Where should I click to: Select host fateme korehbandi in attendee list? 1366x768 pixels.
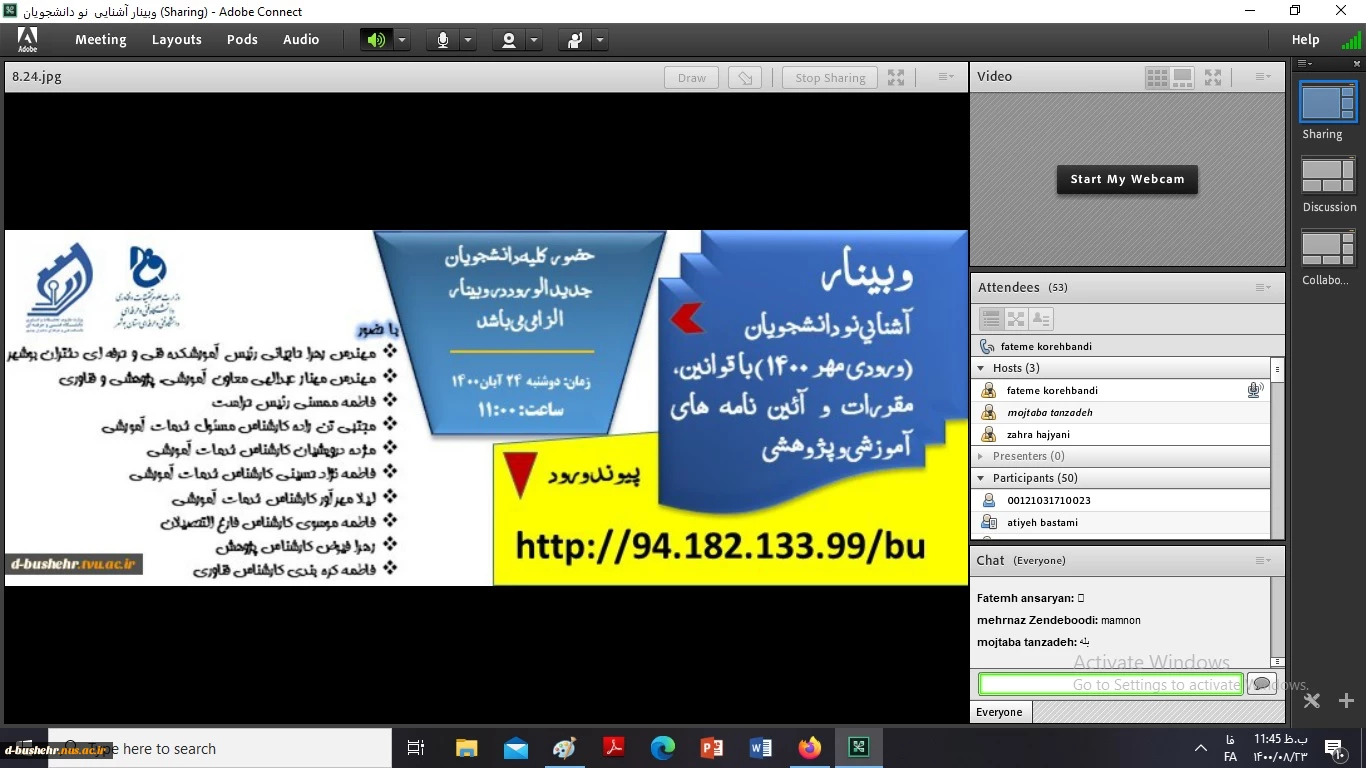pos(1121,390)
